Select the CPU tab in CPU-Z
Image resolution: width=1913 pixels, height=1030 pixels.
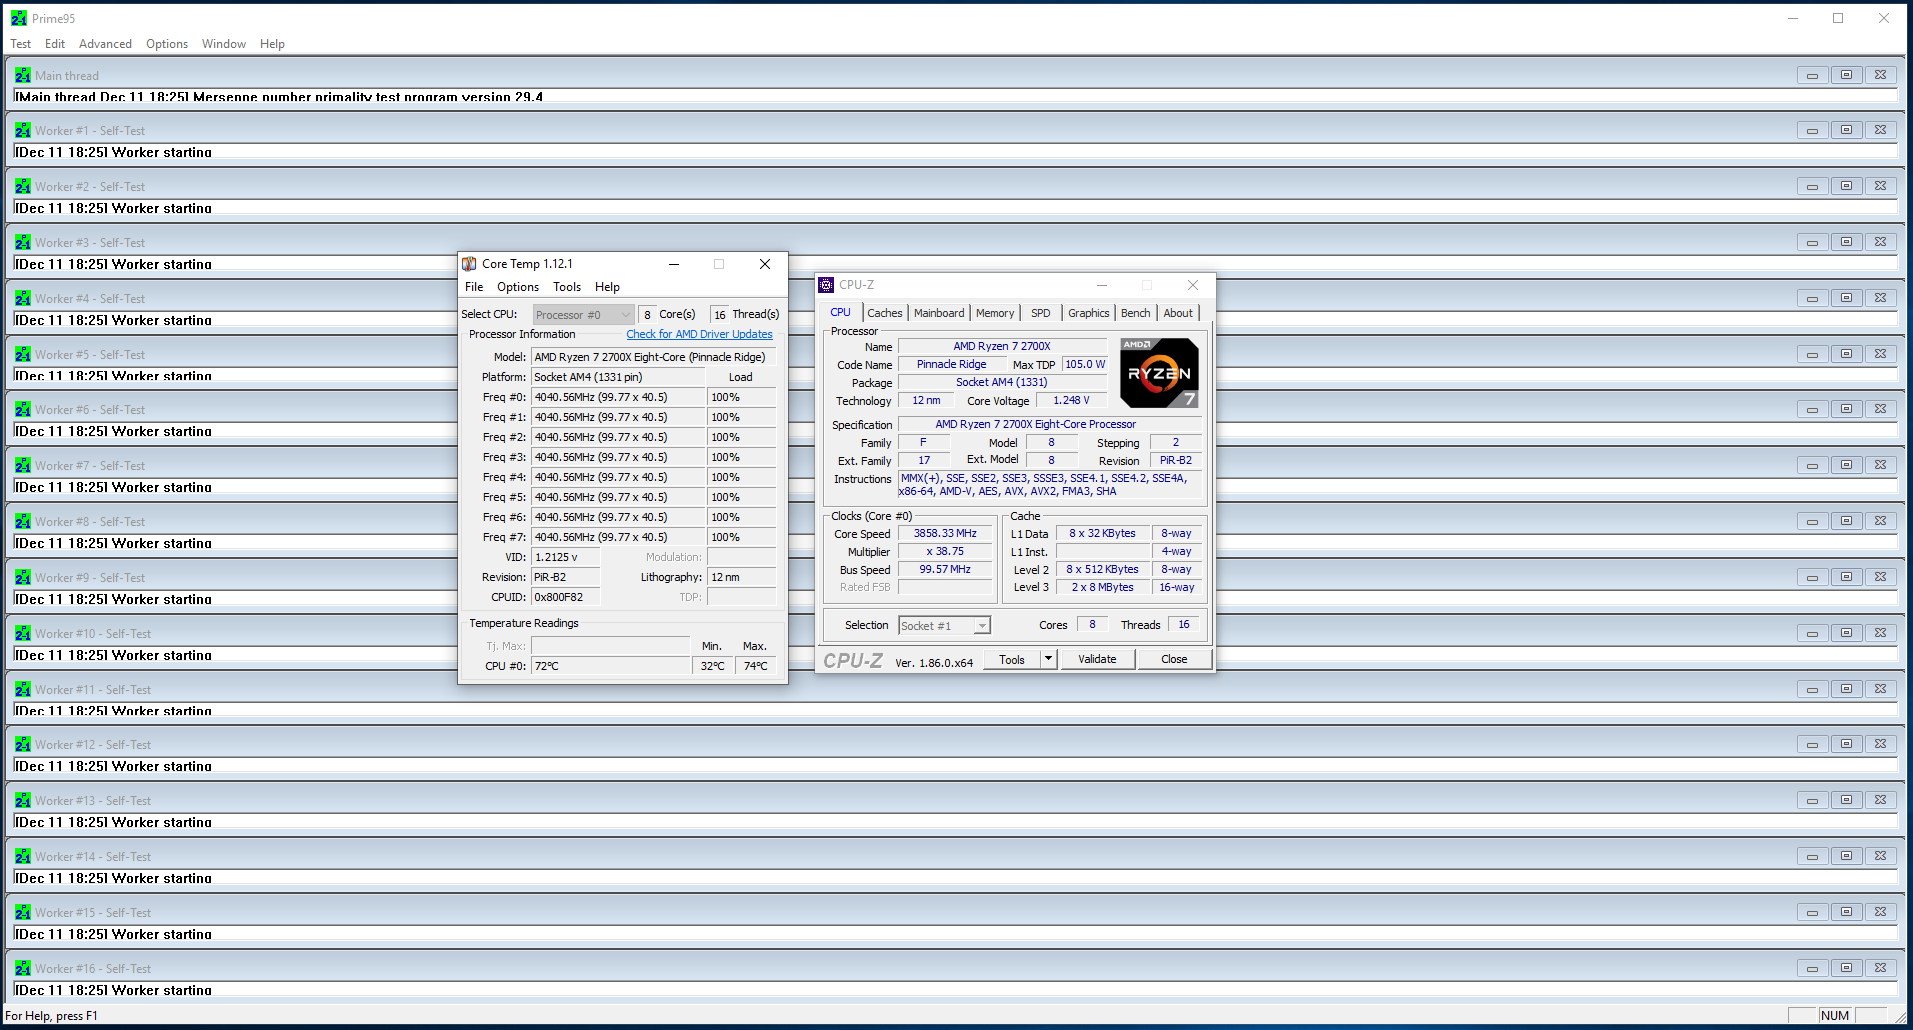(840, 312)
